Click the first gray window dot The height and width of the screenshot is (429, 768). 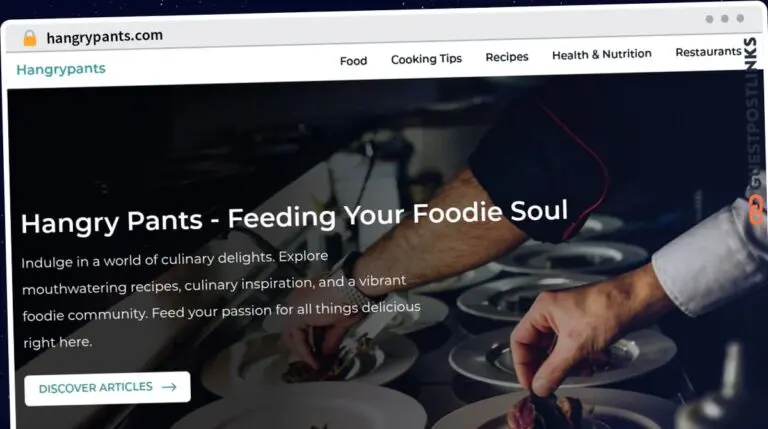(709, 19)
